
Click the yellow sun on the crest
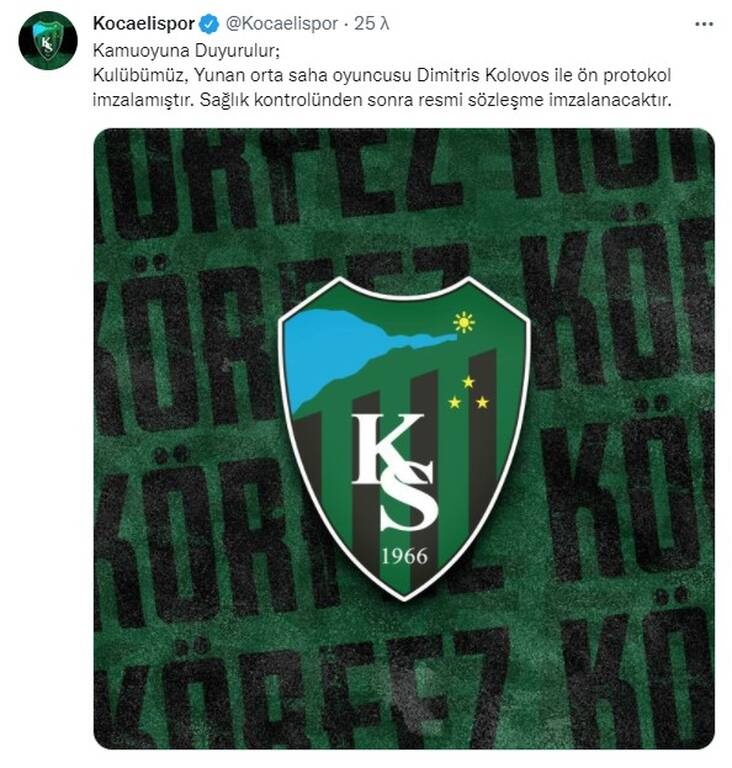point(464,322)
